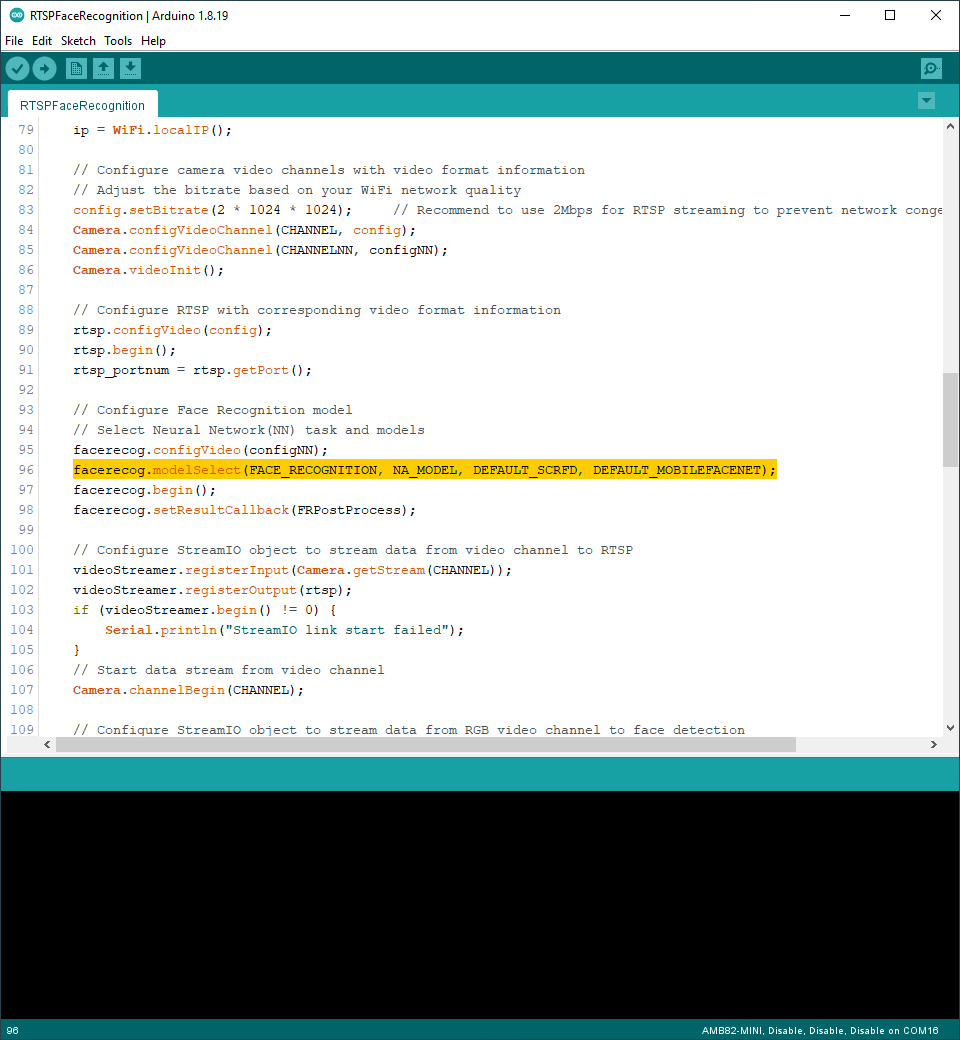This screenshot has width=960, height=1040.
Task: Click inside the black console output area
Action: point(480,900)
